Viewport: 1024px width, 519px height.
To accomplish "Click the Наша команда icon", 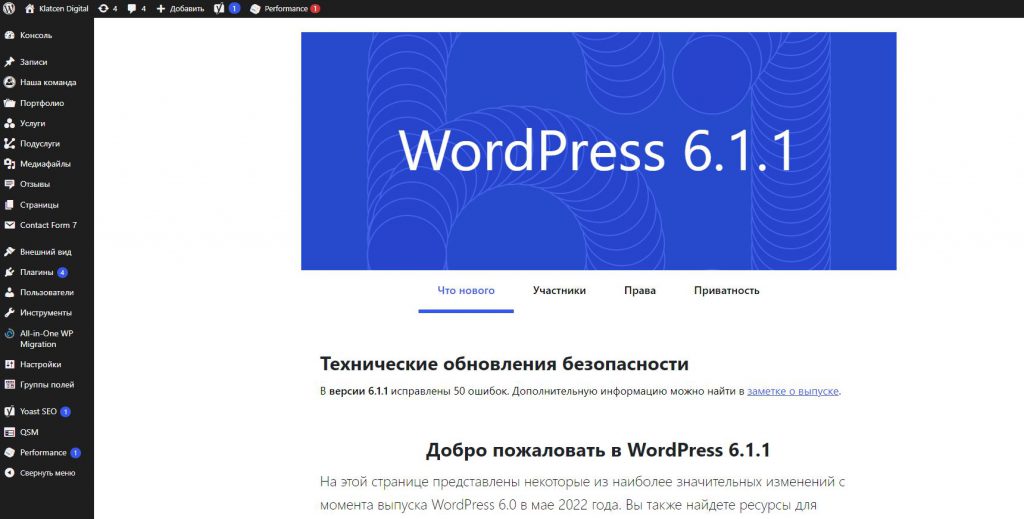I will click(x=9, y=82).
